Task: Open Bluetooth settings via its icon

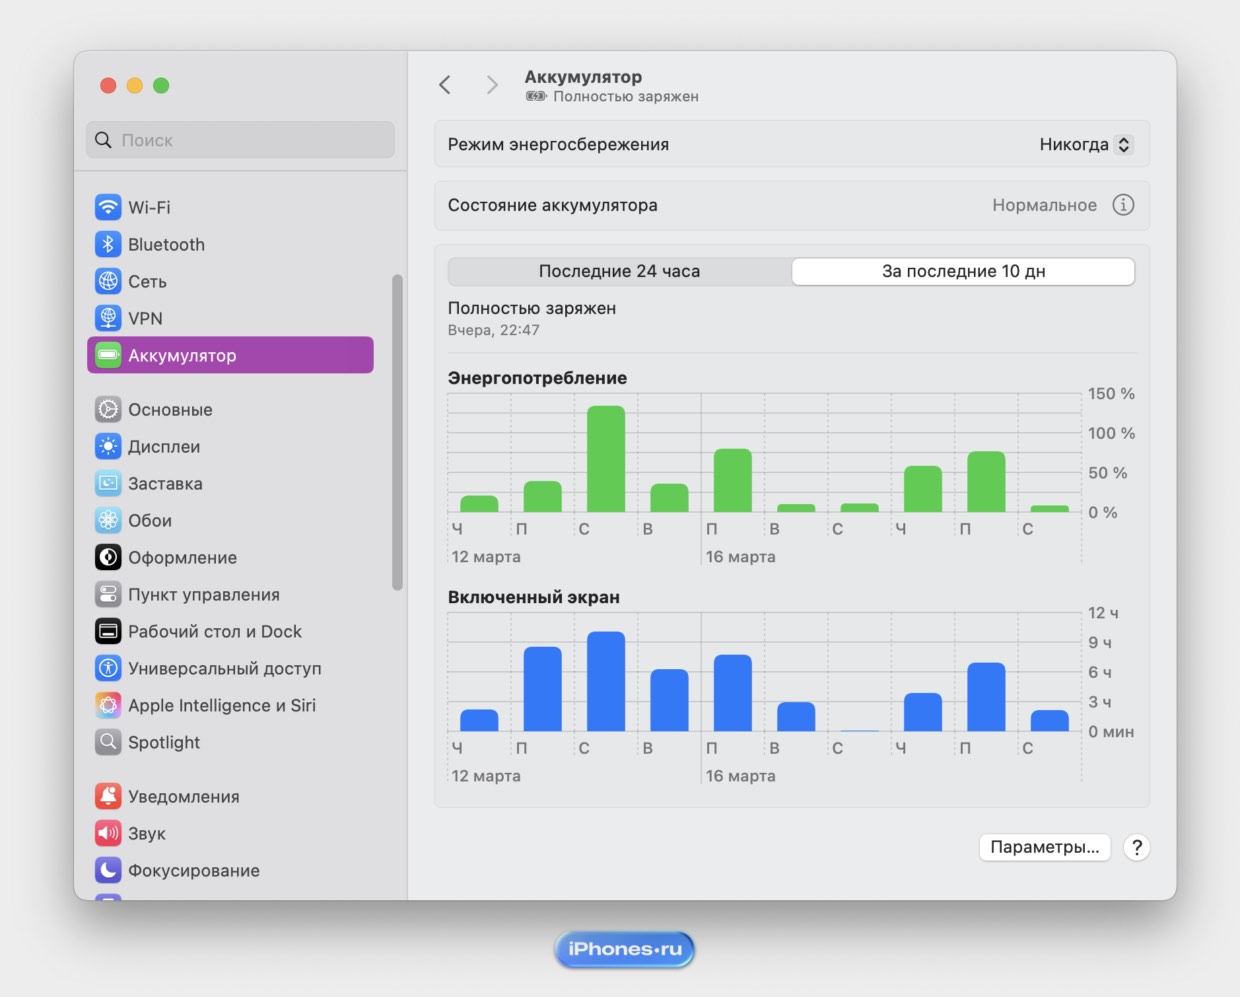Action: pos(108,244)
